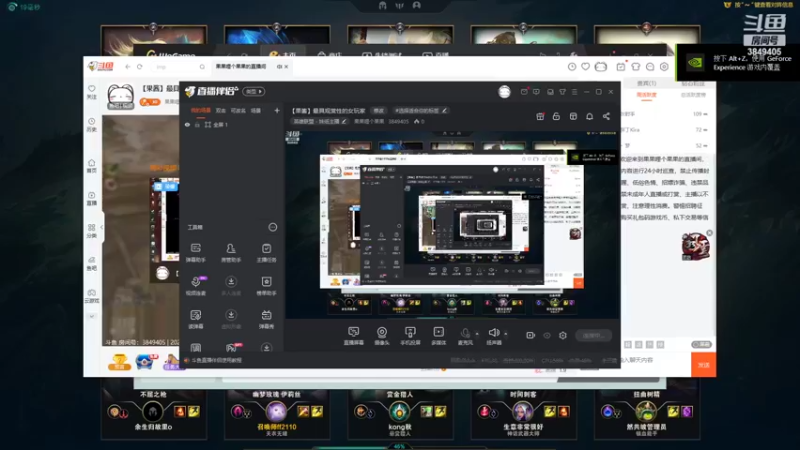The height and width of the screenshot is (450, 800).
Task: Open 分类 in Douyu sidebar
Action: coord(91,231)
